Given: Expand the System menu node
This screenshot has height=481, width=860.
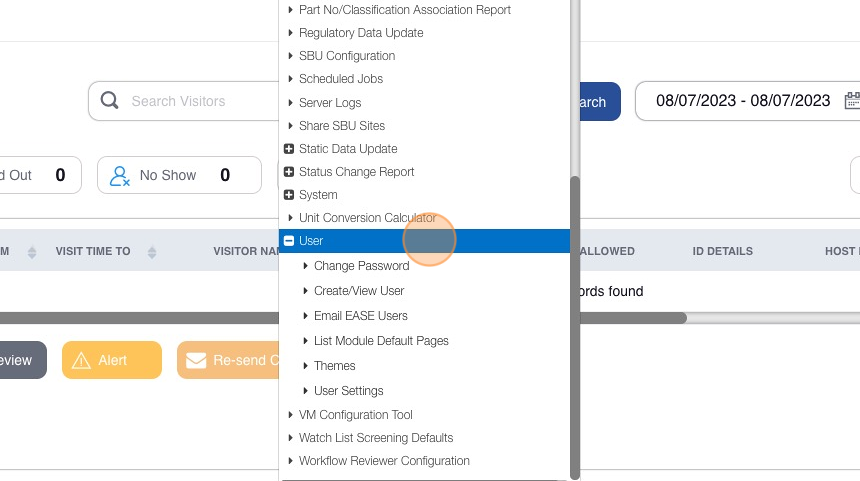Looking at the screenshot, I should click(x=289, y=195).
